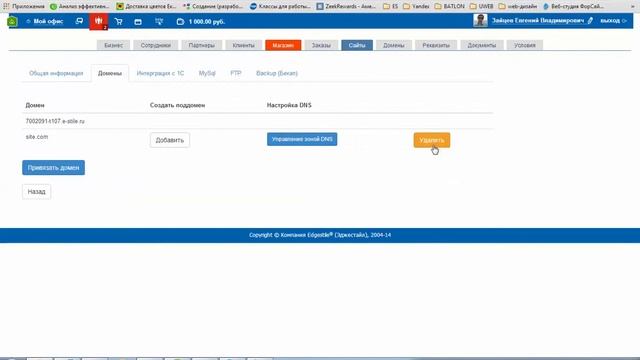Switch to the Документы section tab
Image resolution: width=640 pixels, height=360 pixels.
pos(482,45)
